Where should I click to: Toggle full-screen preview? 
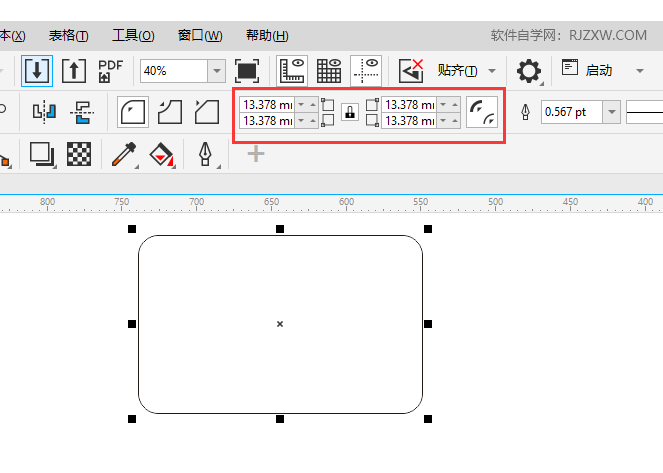click(x=246, y=71)
